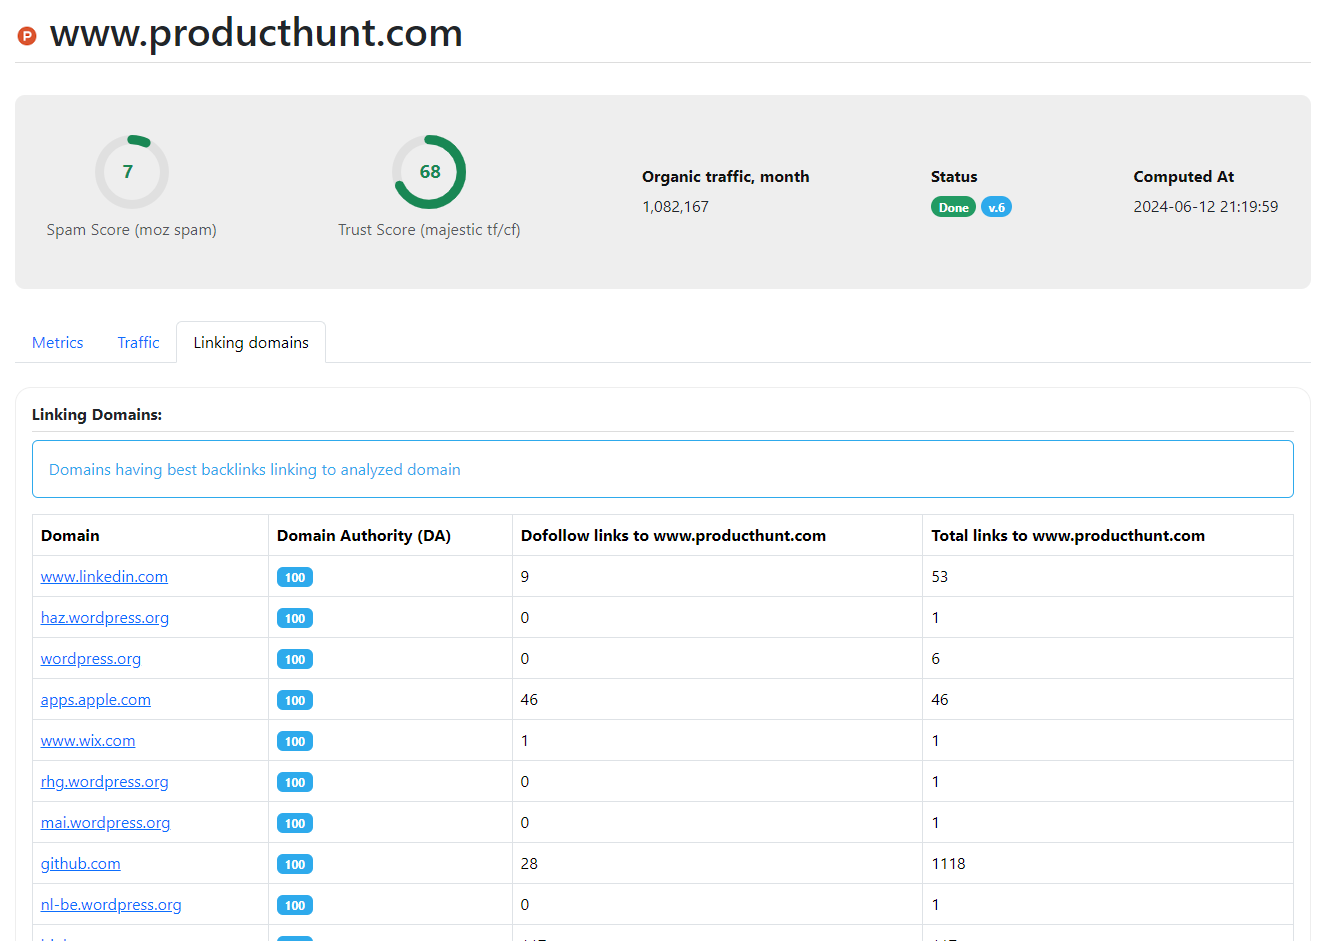Click the www.producthunt.com page title
Screen dimensions: 1329x941
[256, 34]
